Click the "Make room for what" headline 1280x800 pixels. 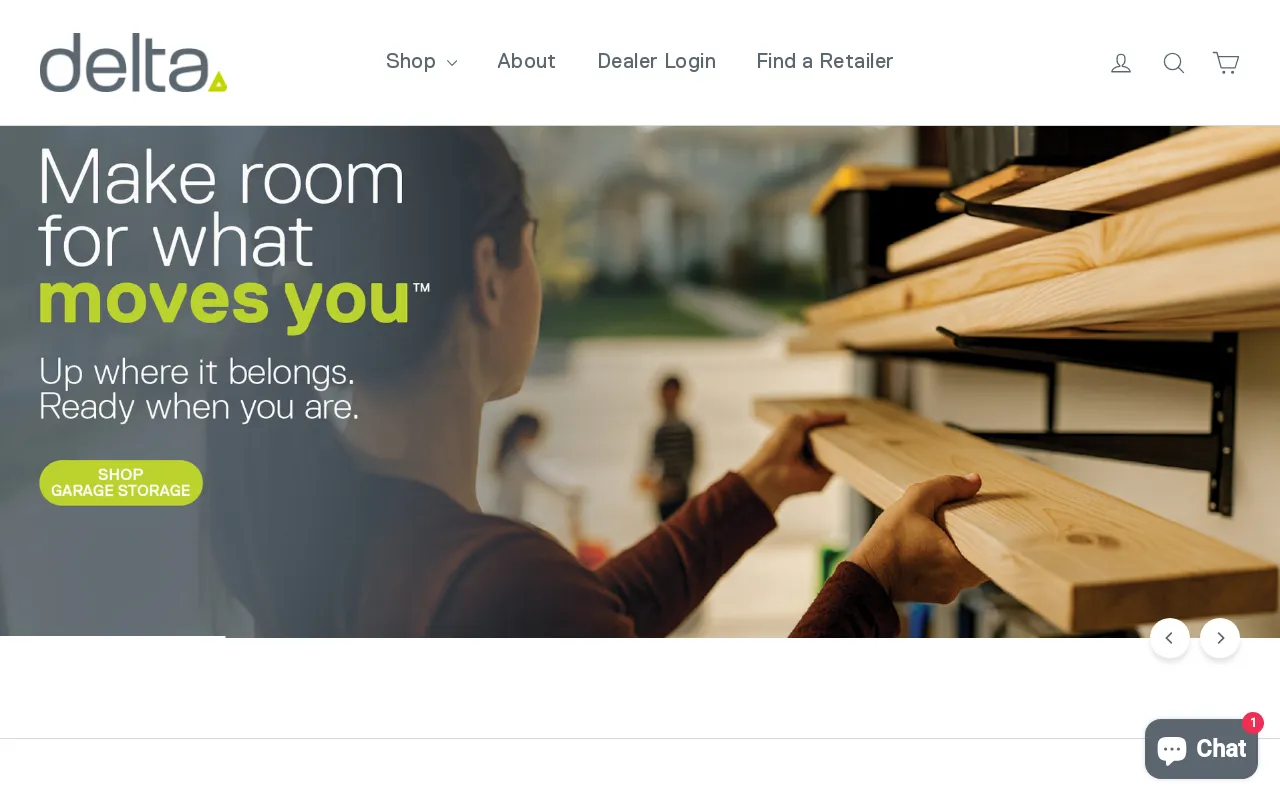(x=222, y=210)
